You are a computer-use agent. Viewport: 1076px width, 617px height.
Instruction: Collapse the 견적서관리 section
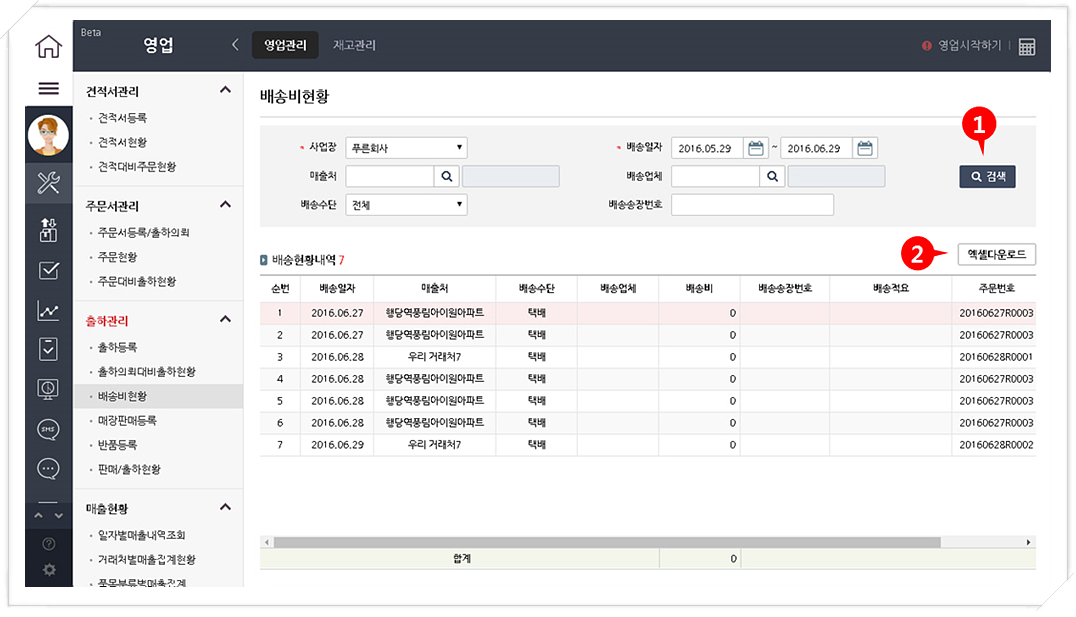pos(225,90)
